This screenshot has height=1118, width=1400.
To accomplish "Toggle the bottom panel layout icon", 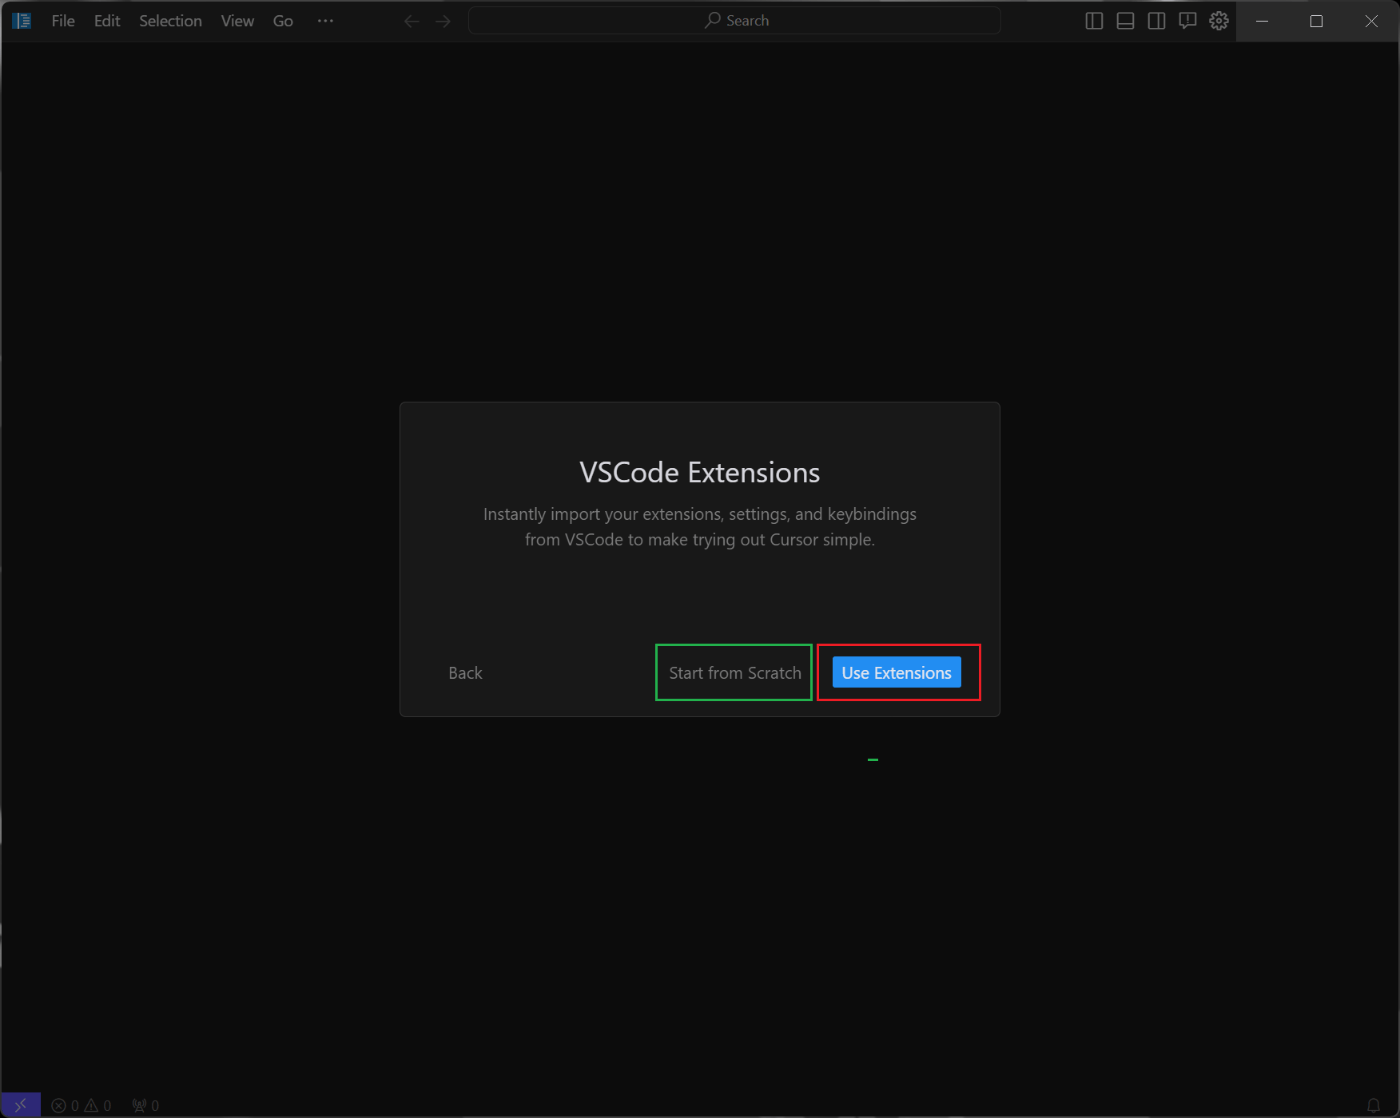I will coord(1125,21).
